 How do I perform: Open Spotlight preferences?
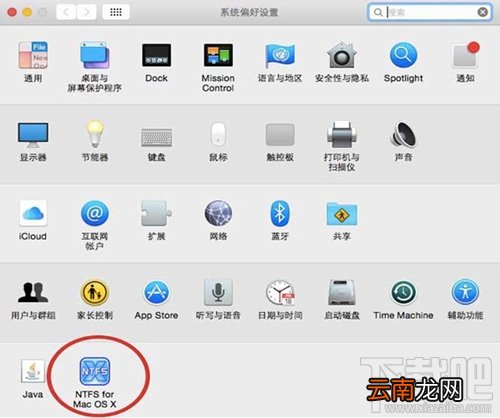click(403, 55)
